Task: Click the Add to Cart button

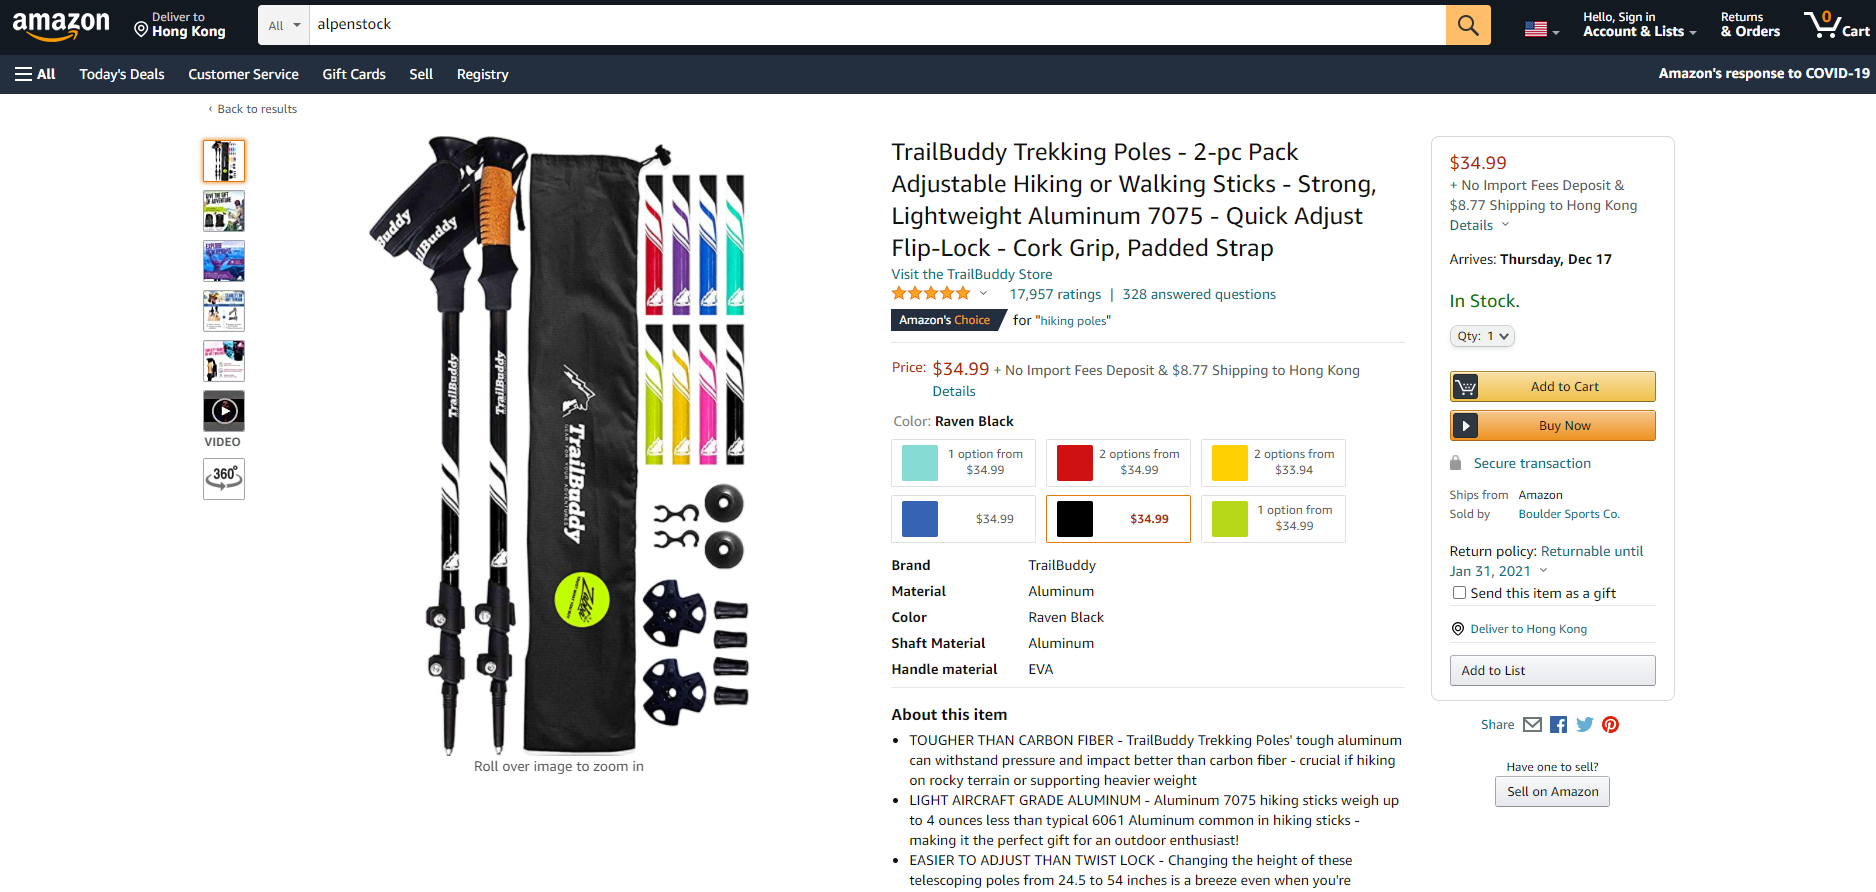Action: pyautogui.click(x=1552, y=386)
